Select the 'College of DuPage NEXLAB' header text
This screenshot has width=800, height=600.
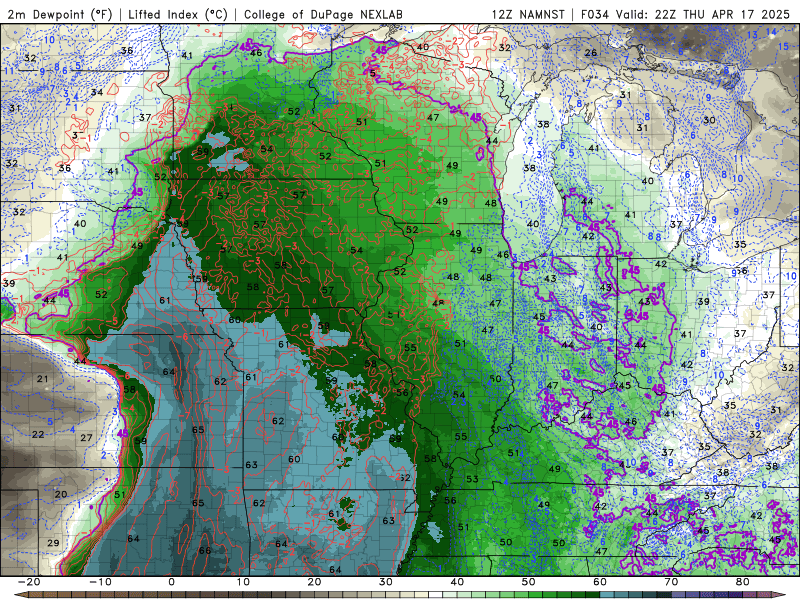[x=323, y=14]
